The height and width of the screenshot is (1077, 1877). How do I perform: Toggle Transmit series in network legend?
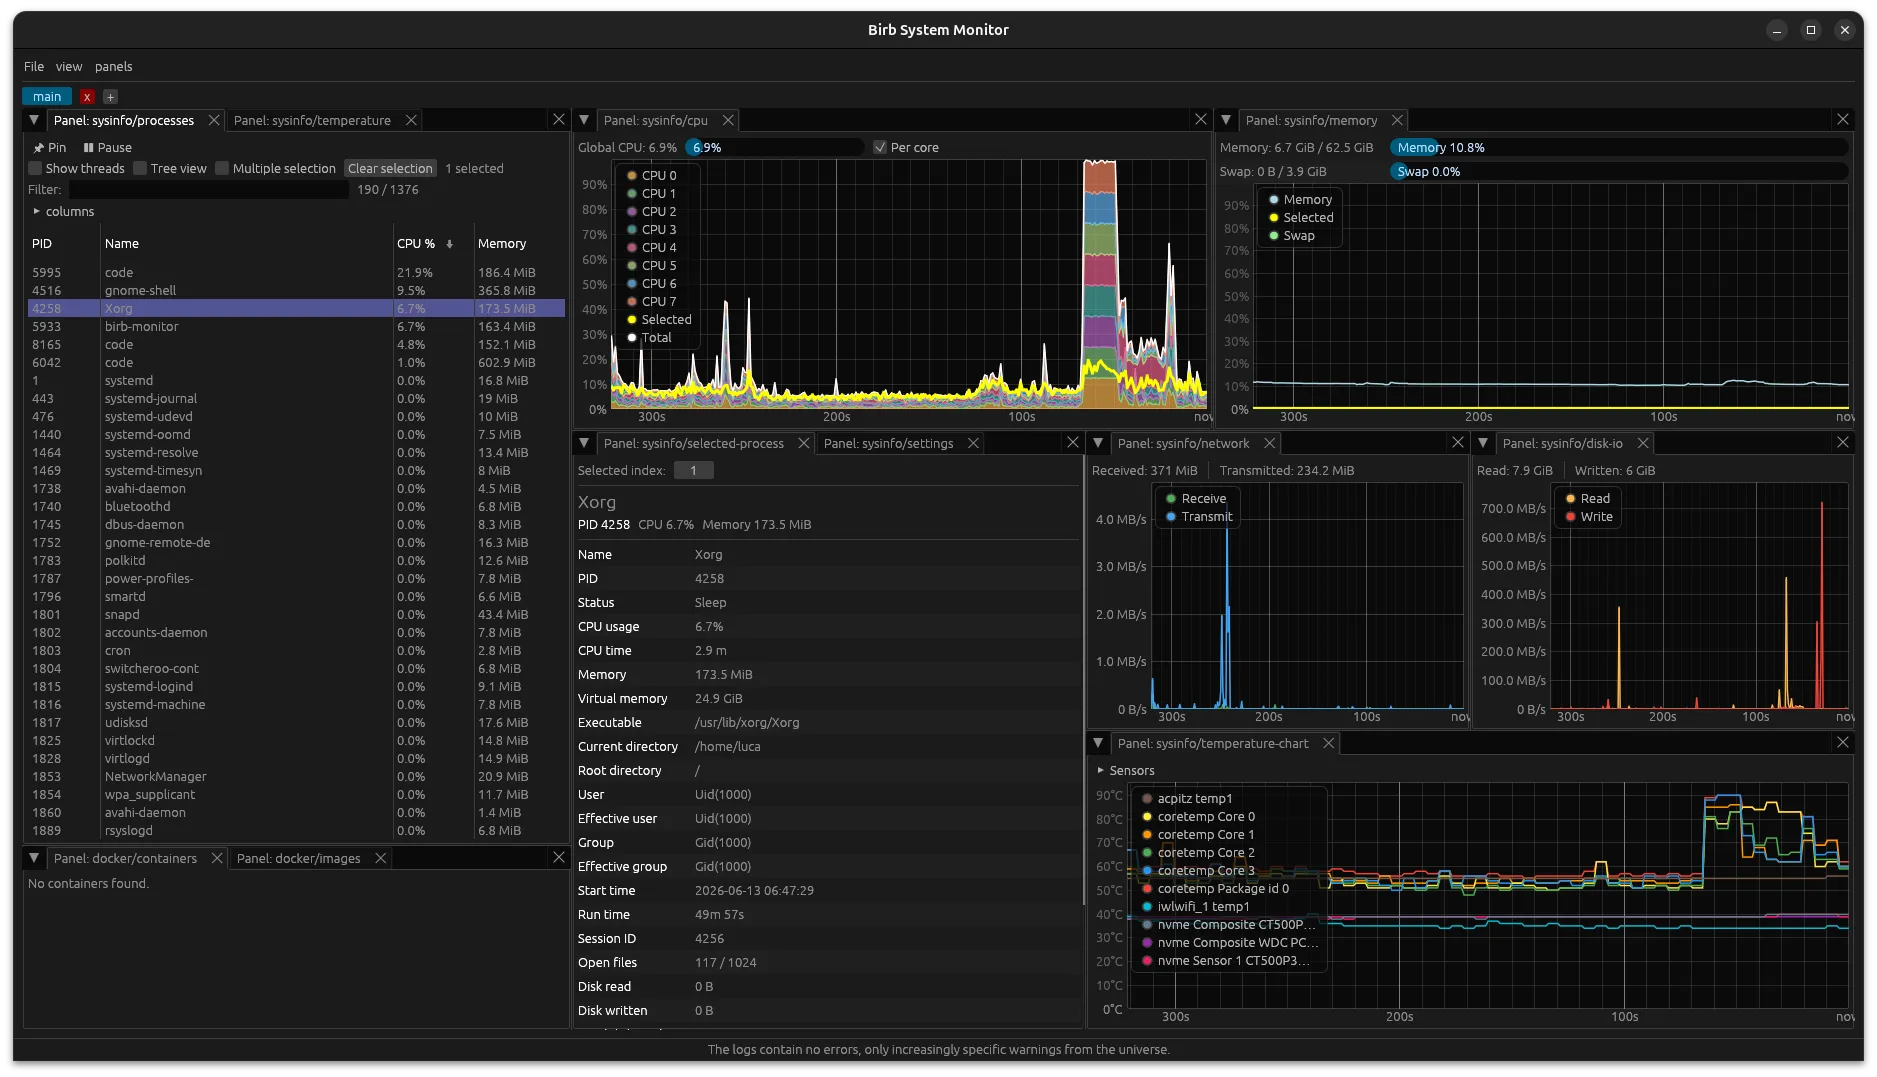1199,516
